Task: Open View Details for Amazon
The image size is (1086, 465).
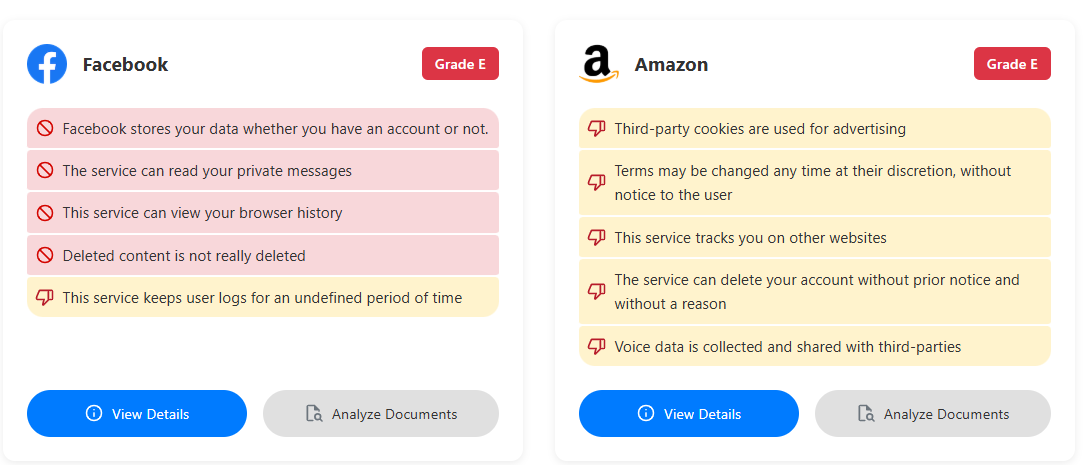Action: point(689,414)
